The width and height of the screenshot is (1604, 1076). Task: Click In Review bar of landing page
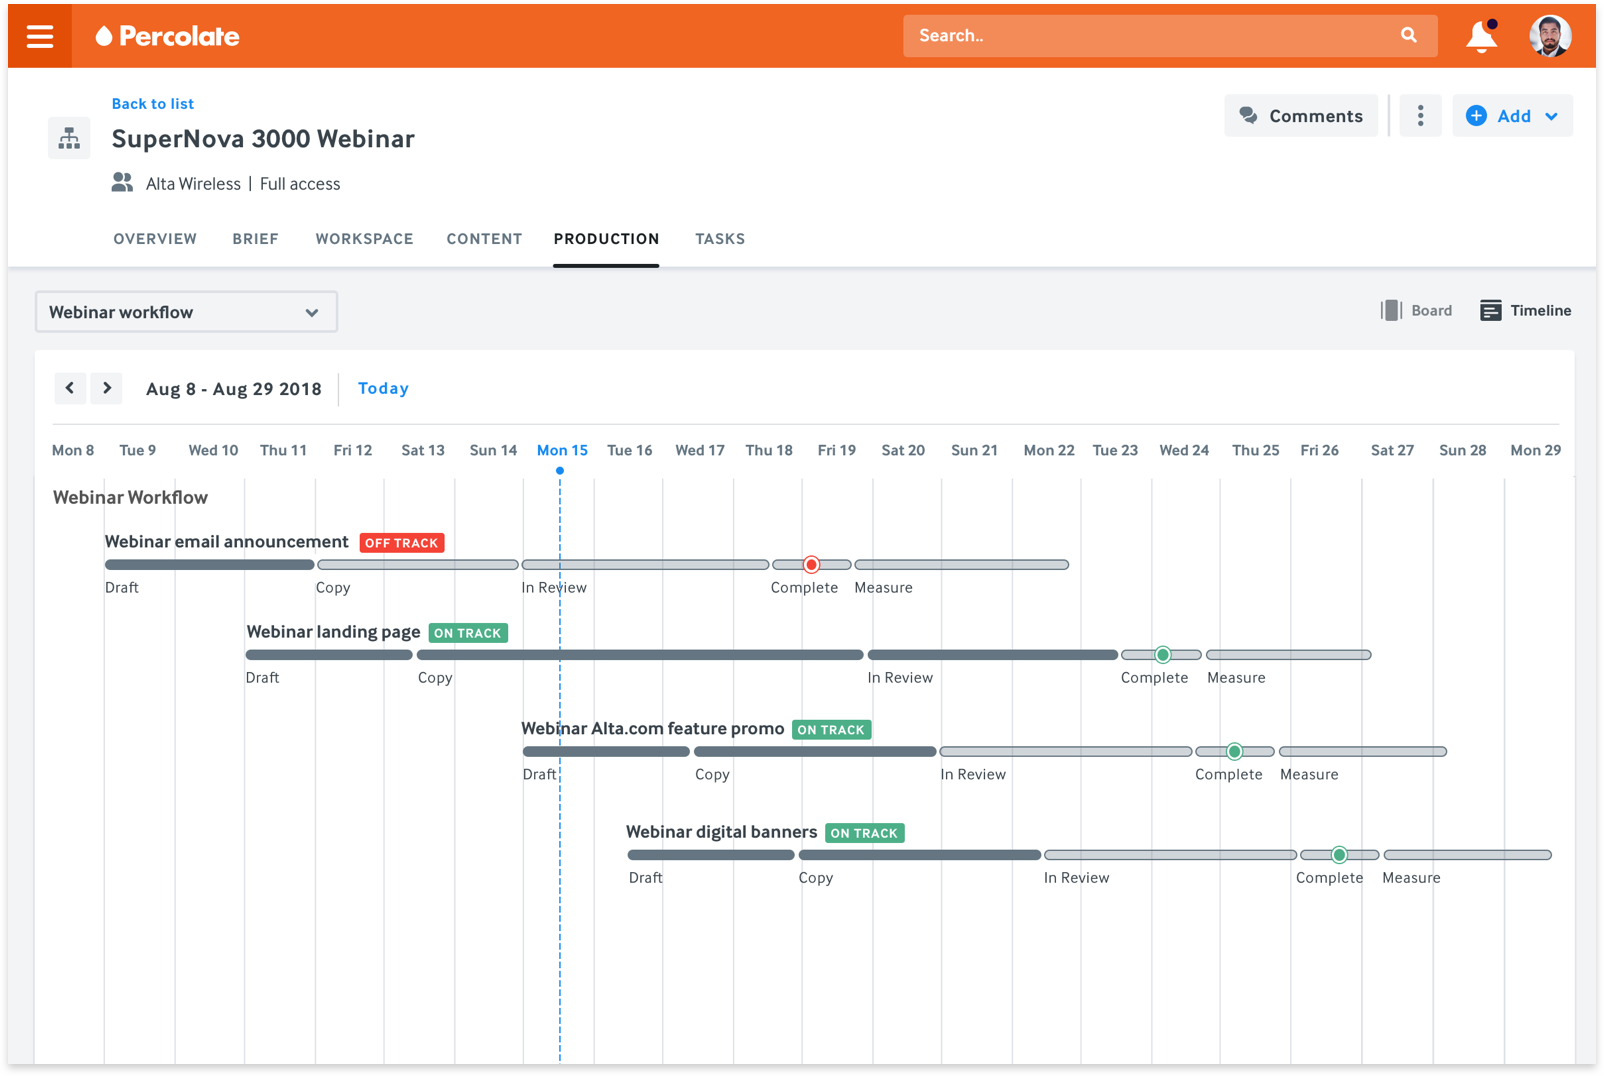993,655
